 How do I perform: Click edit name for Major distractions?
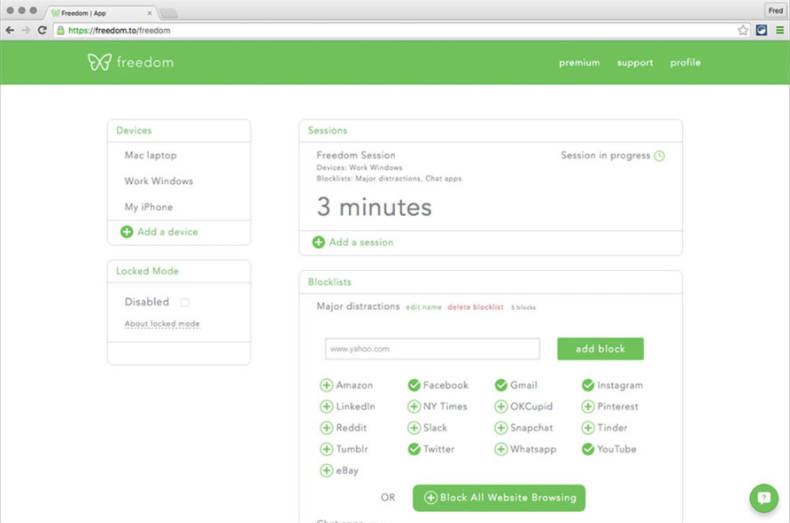(x=423, y=307)
